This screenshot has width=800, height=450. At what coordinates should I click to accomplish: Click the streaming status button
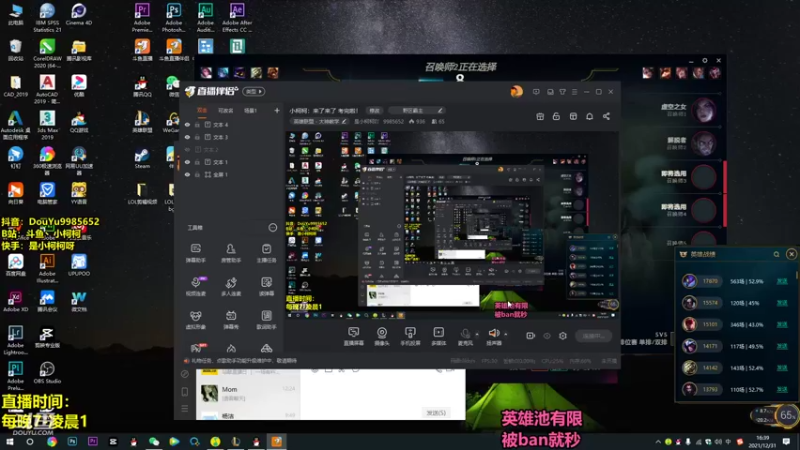[593, 336]
